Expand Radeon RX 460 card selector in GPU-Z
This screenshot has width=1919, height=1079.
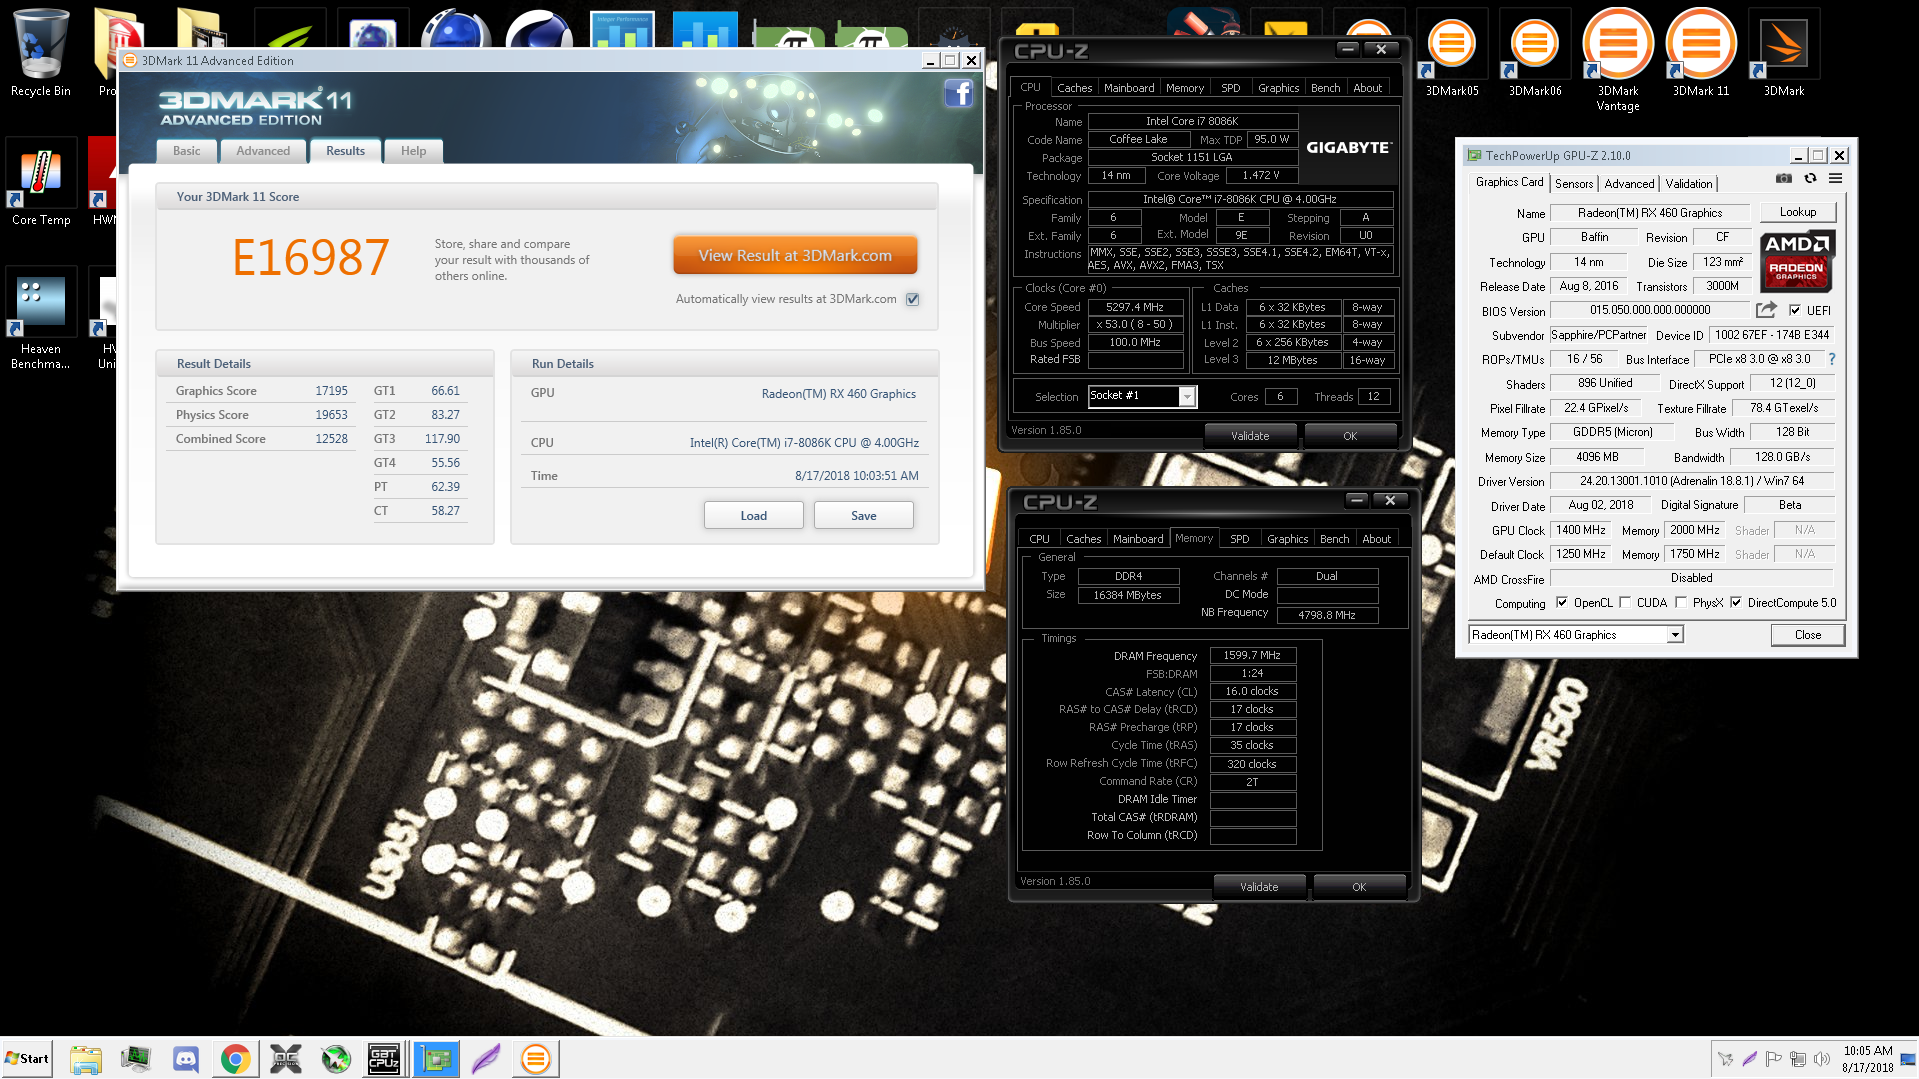1674,635
